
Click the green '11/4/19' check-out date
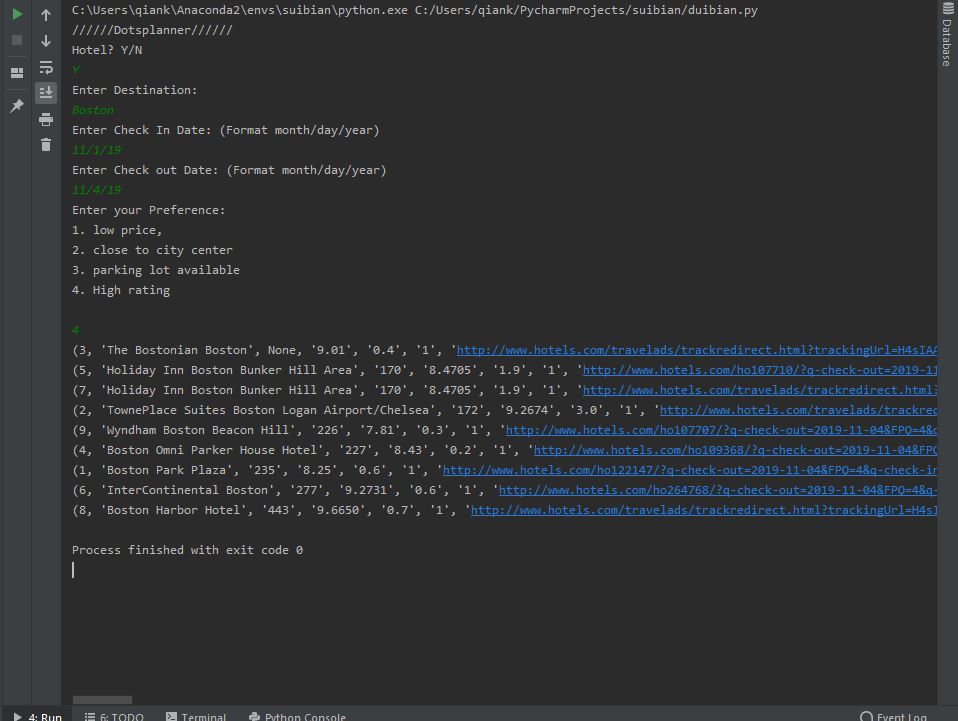click(97, 190)
